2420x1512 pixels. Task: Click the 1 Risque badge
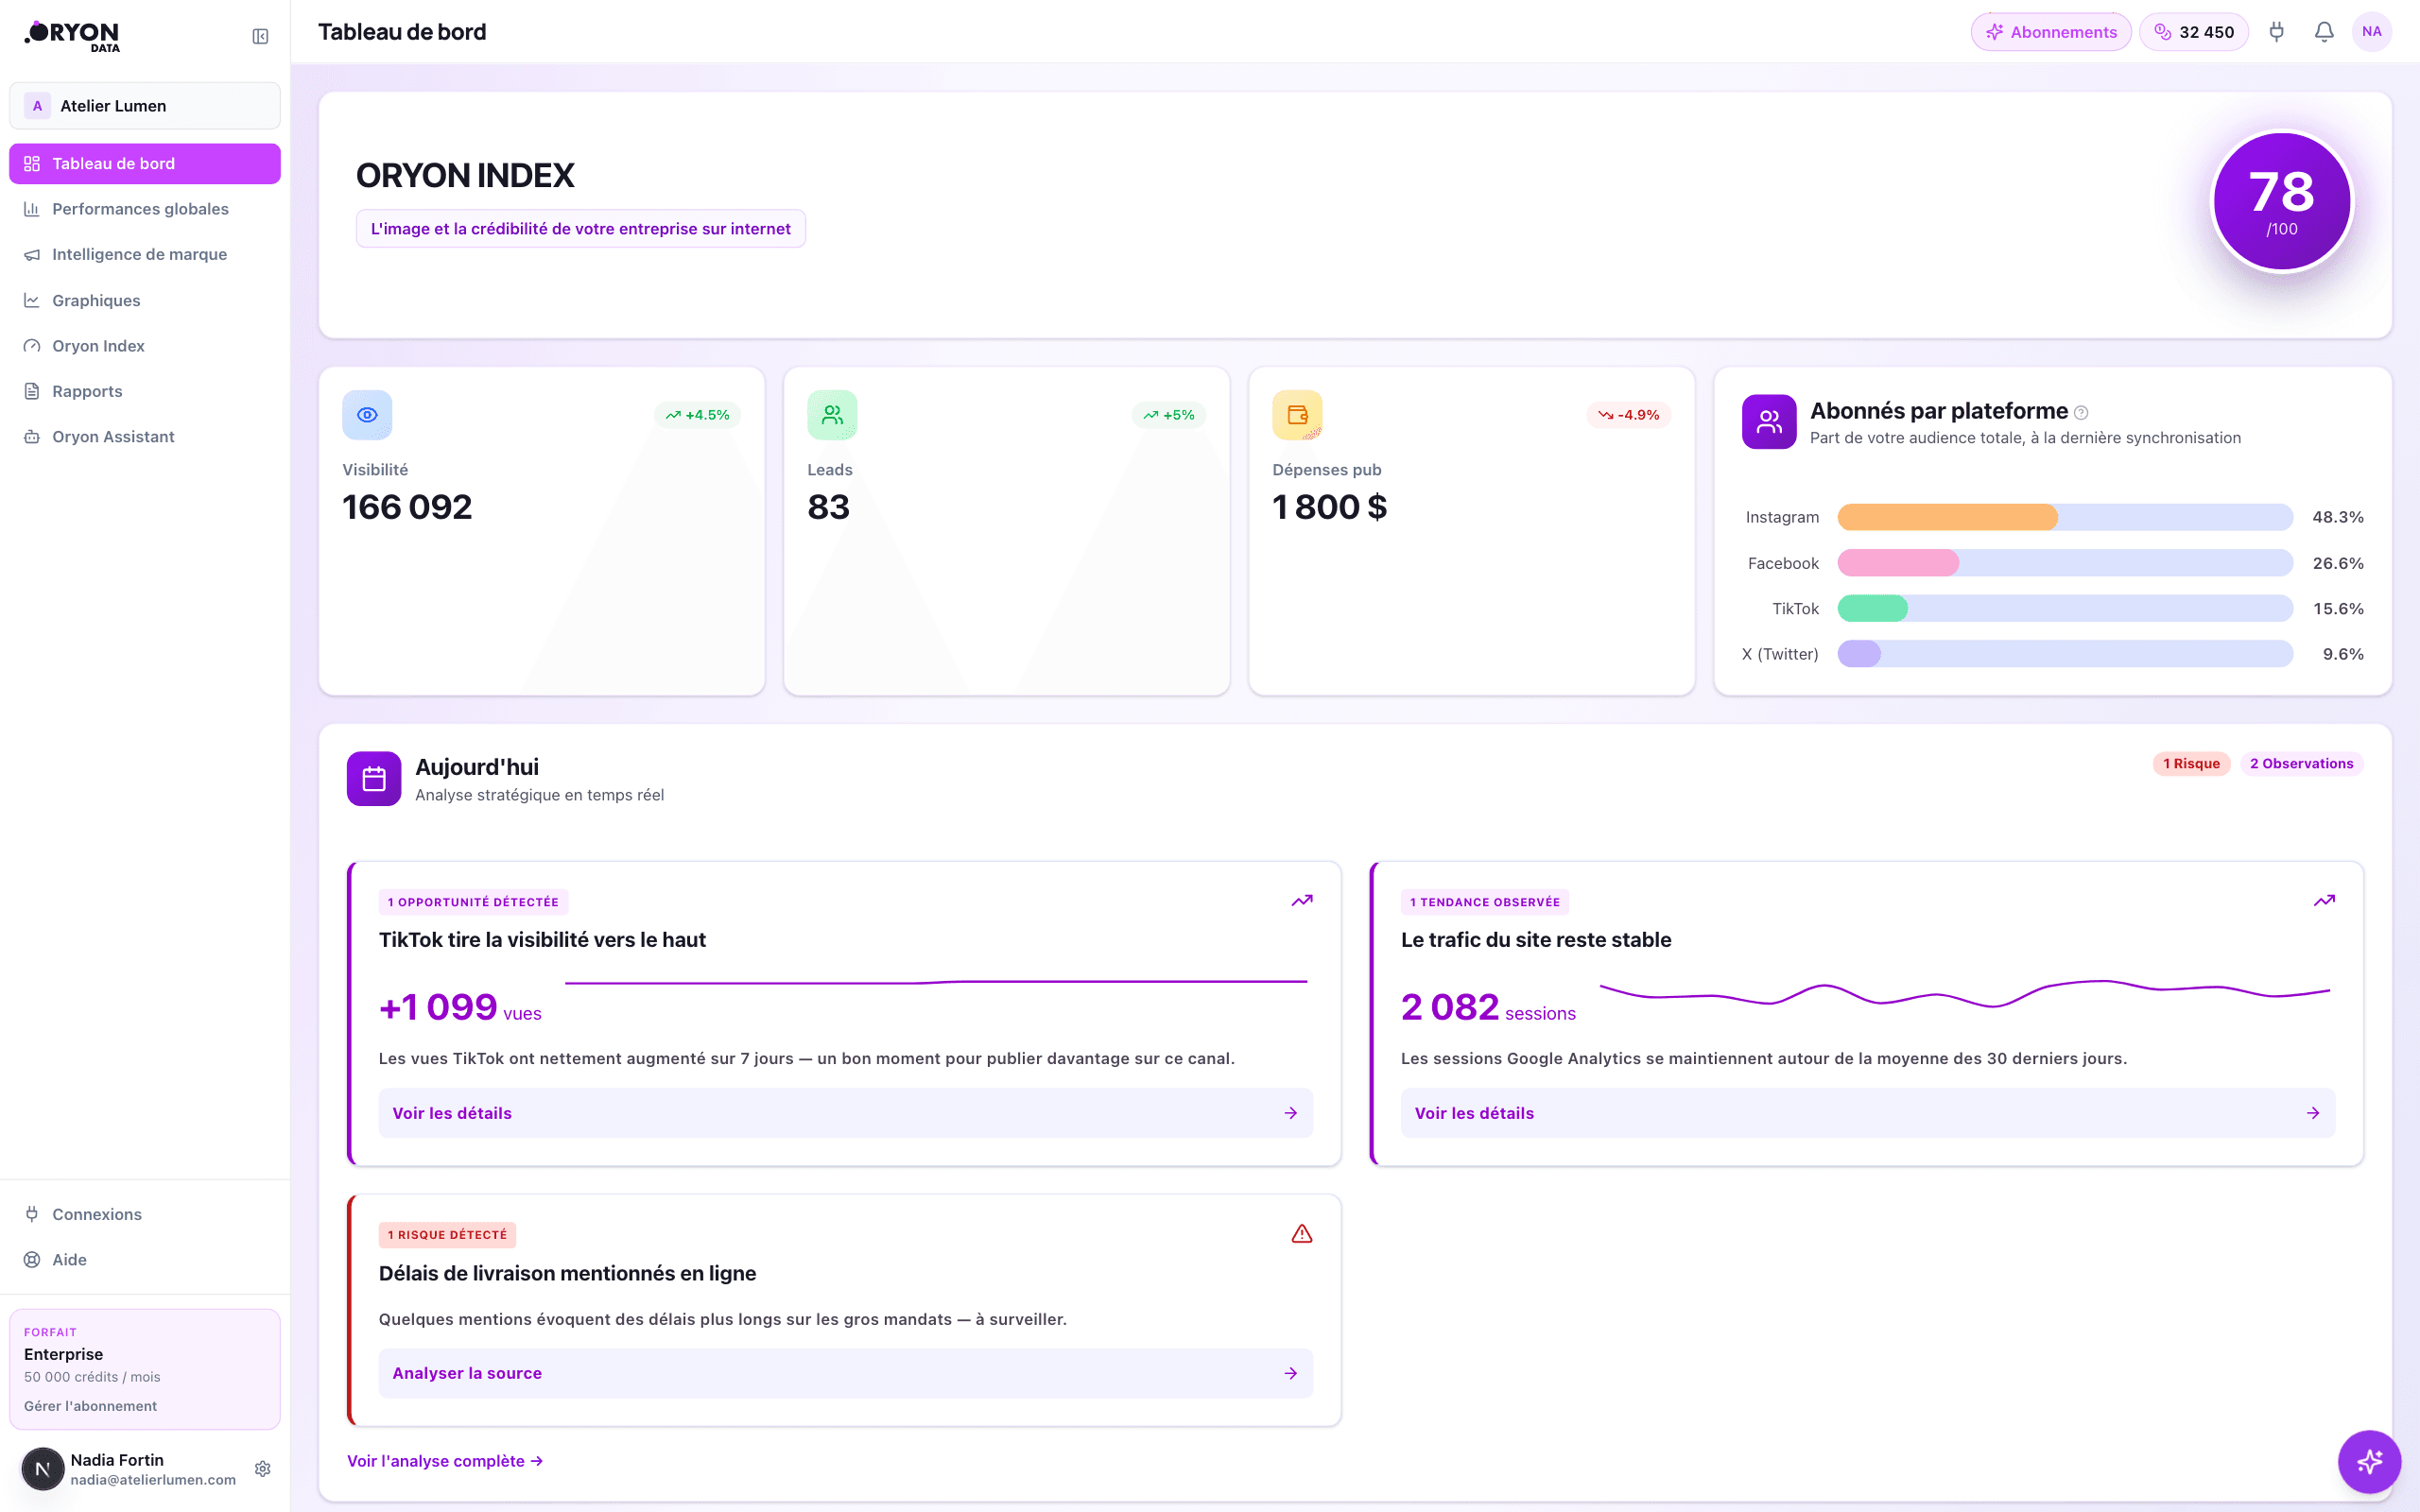[2191, 764]
